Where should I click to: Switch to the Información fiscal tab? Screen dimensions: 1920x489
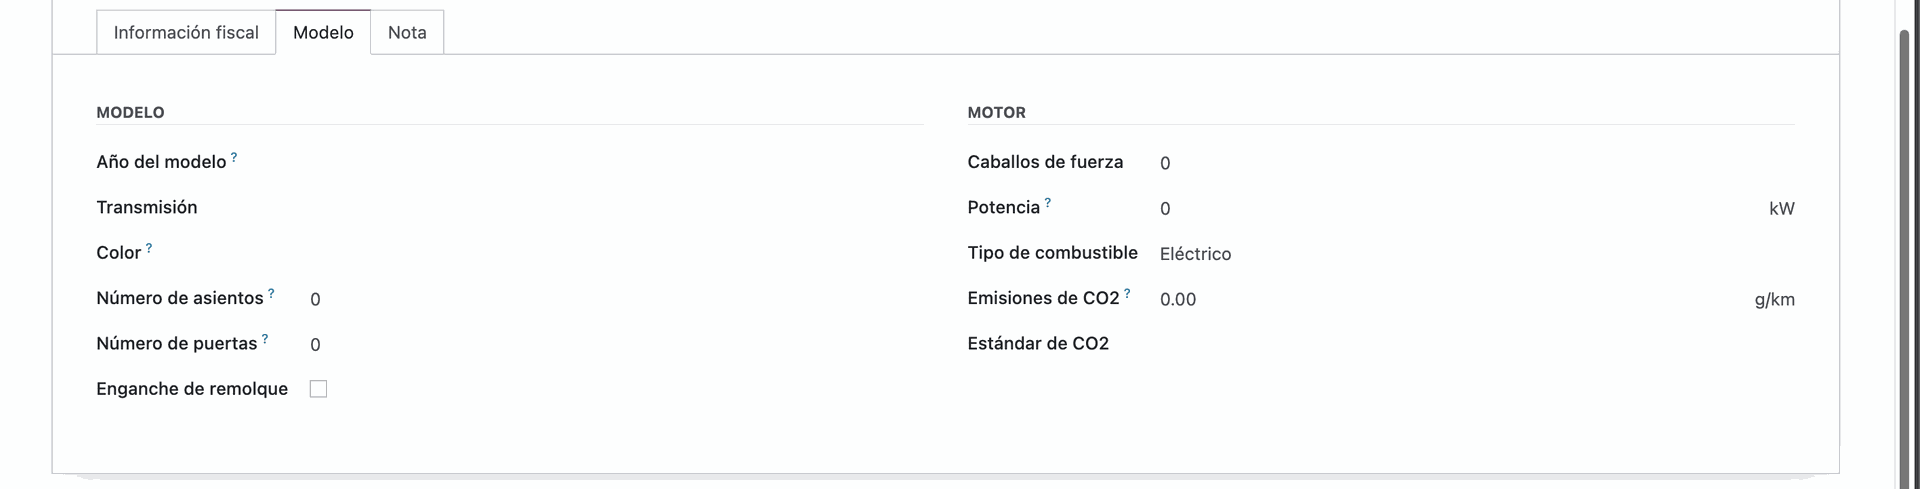coord(186,33)
